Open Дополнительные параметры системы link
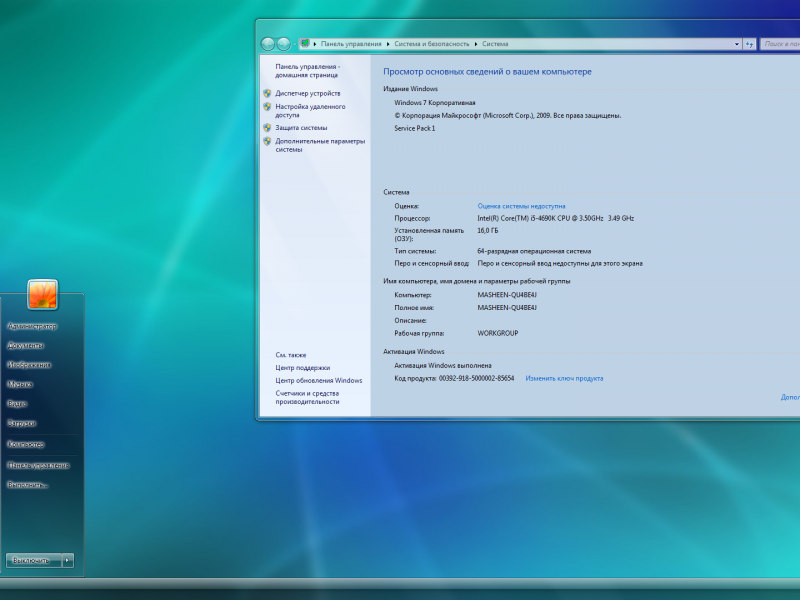The width and height of the screenshot is (800, 600). [x=320, y=145]
